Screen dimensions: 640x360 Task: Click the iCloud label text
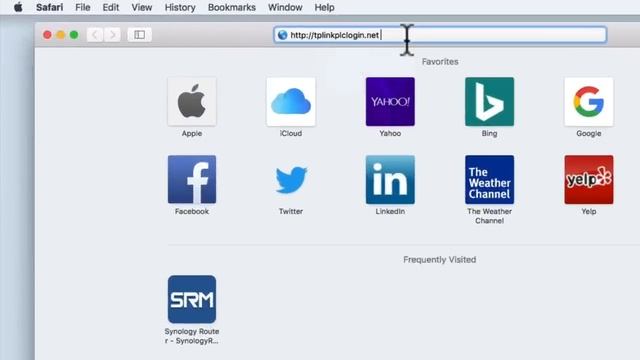click(291, 133)
